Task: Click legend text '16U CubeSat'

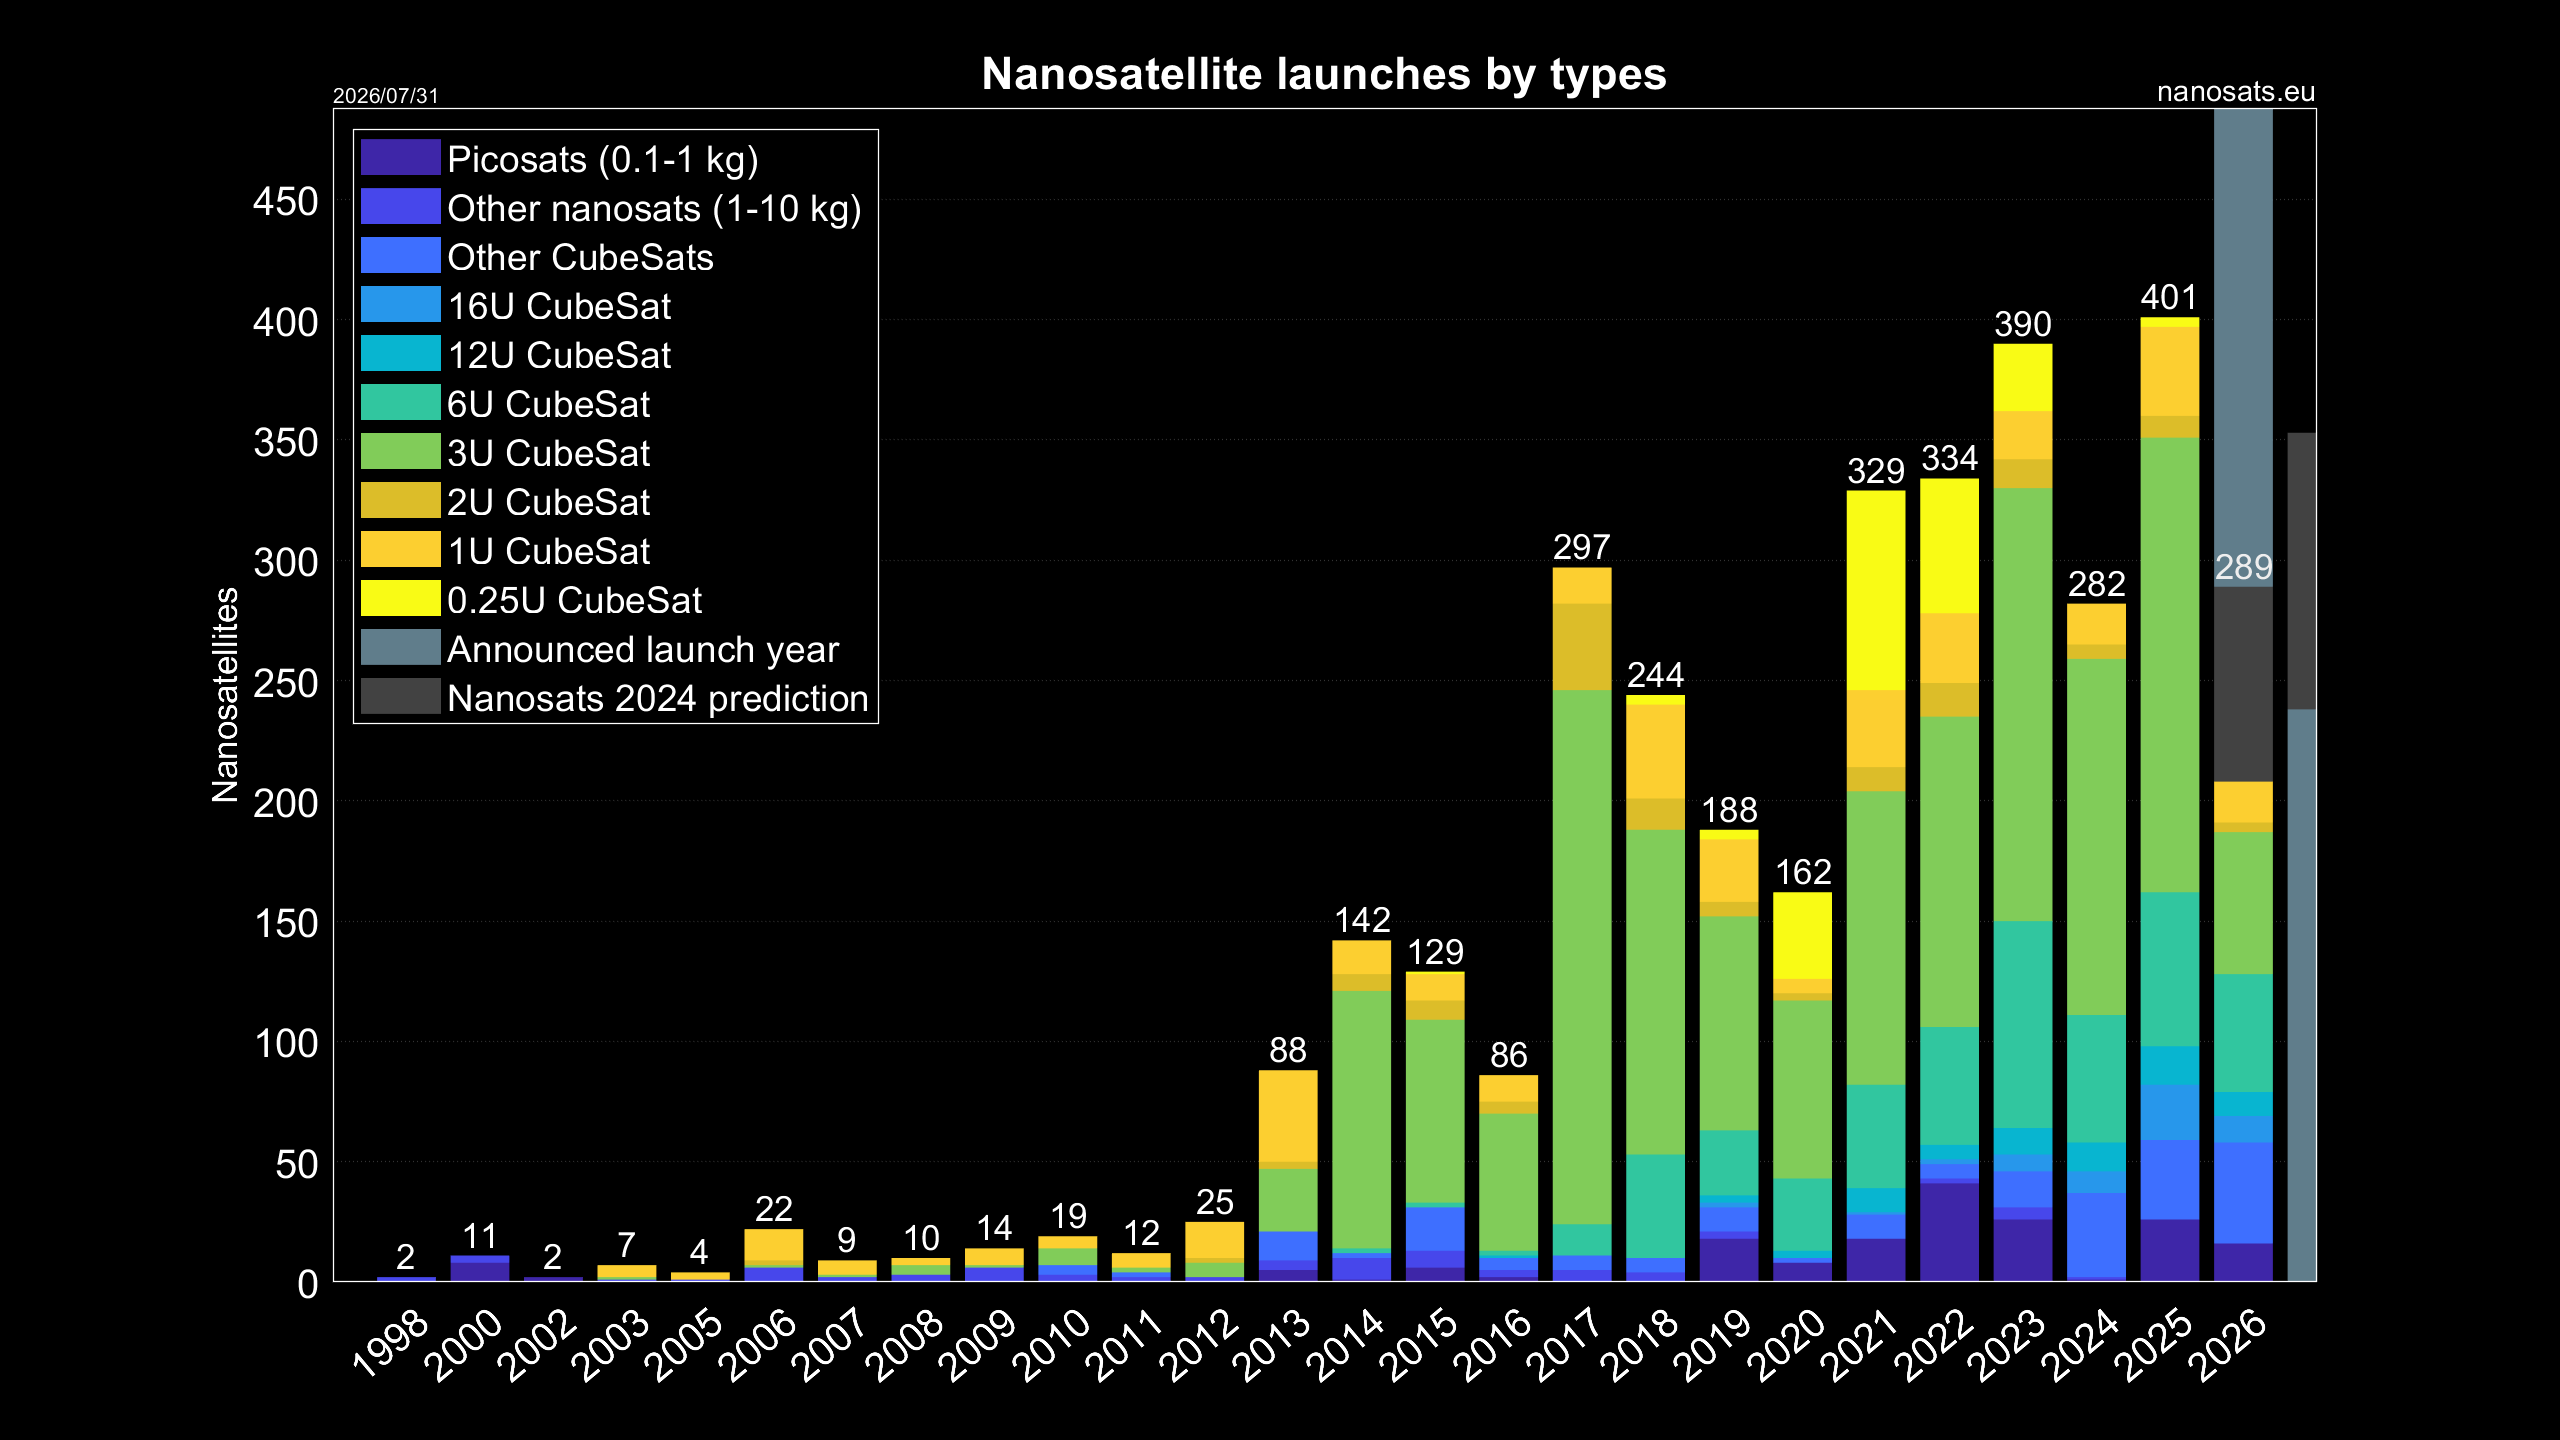Action: [559, 307]
